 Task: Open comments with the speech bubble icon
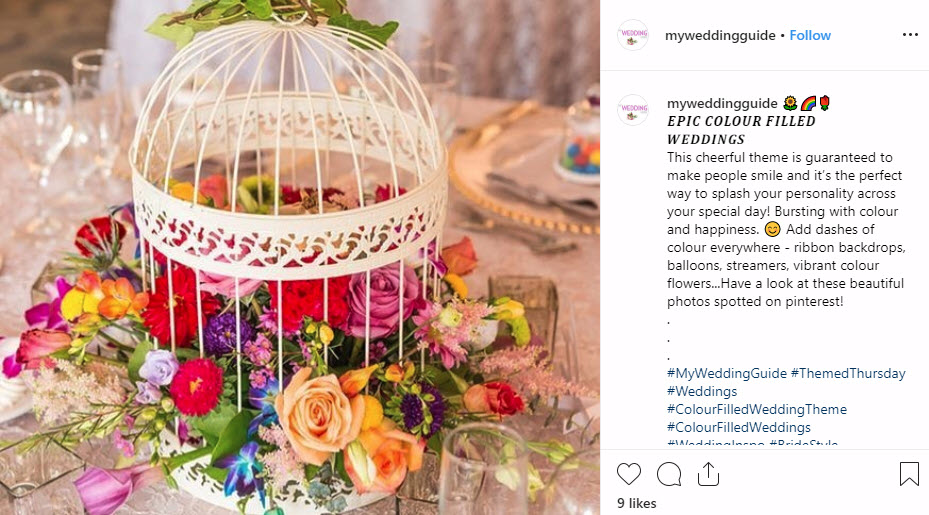point(669,474)
